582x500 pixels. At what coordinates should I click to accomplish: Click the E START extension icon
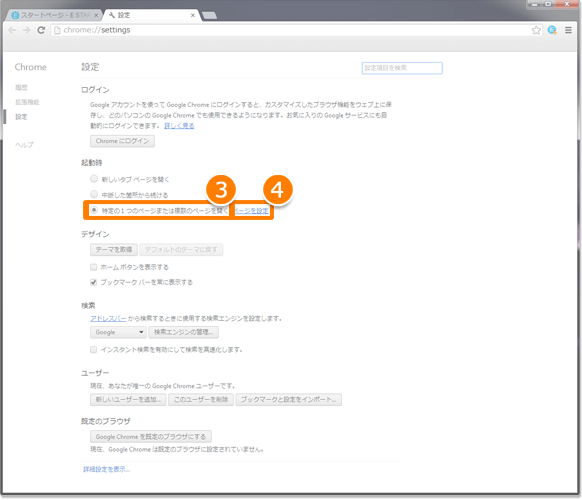(552, 30)
